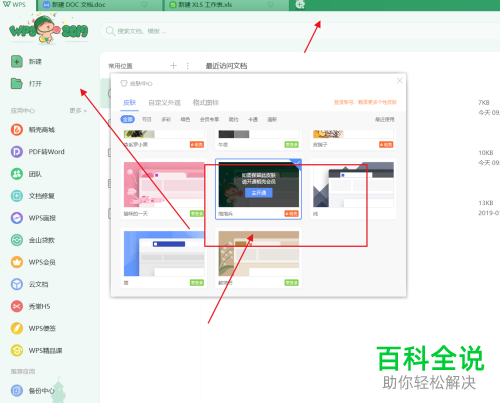Click the WPS 2019 logo
Viewport: 500px width, 403px height.
(x=49, y=30)
